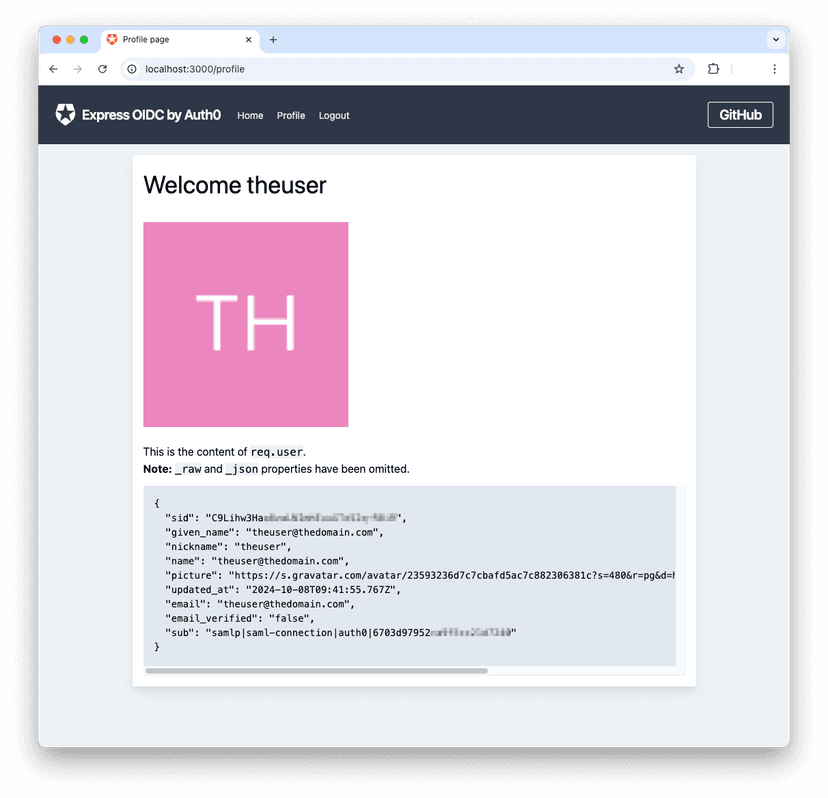Open the Profile nav link
This screenshot has width=828, height=798.
[x=291, y=116]
